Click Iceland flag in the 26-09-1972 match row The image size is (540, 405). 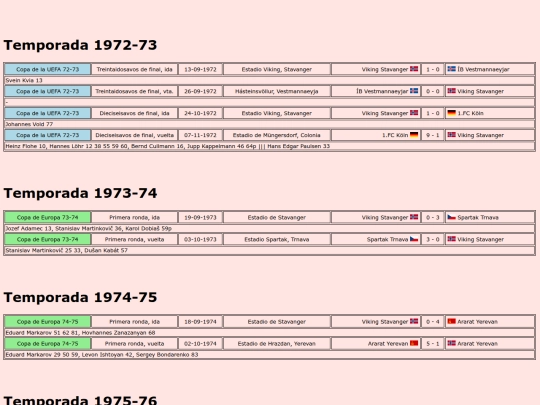tap(414, 91)
